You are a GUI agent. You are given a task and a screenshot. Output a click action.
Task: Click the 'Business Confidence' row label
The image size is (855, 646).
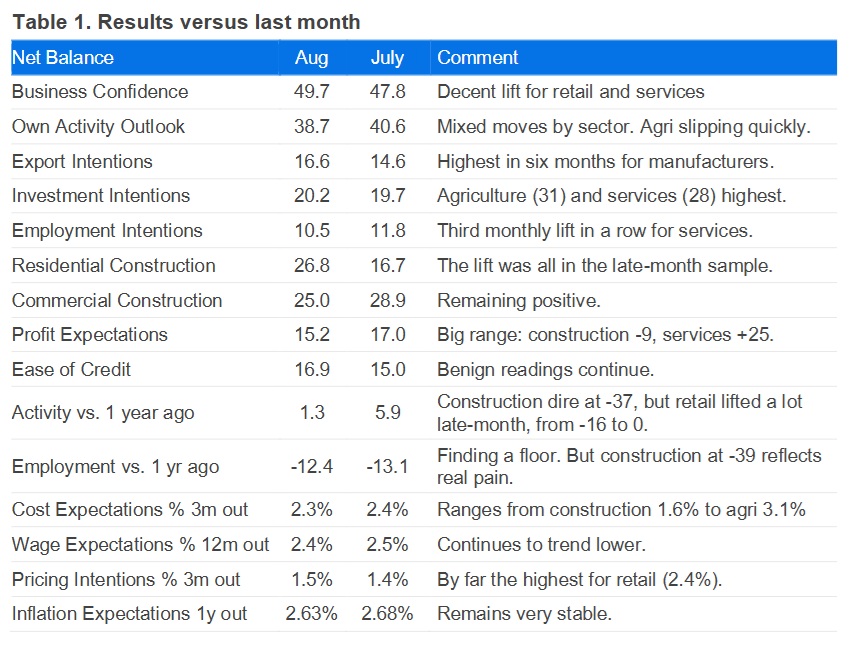coord(100,92)
